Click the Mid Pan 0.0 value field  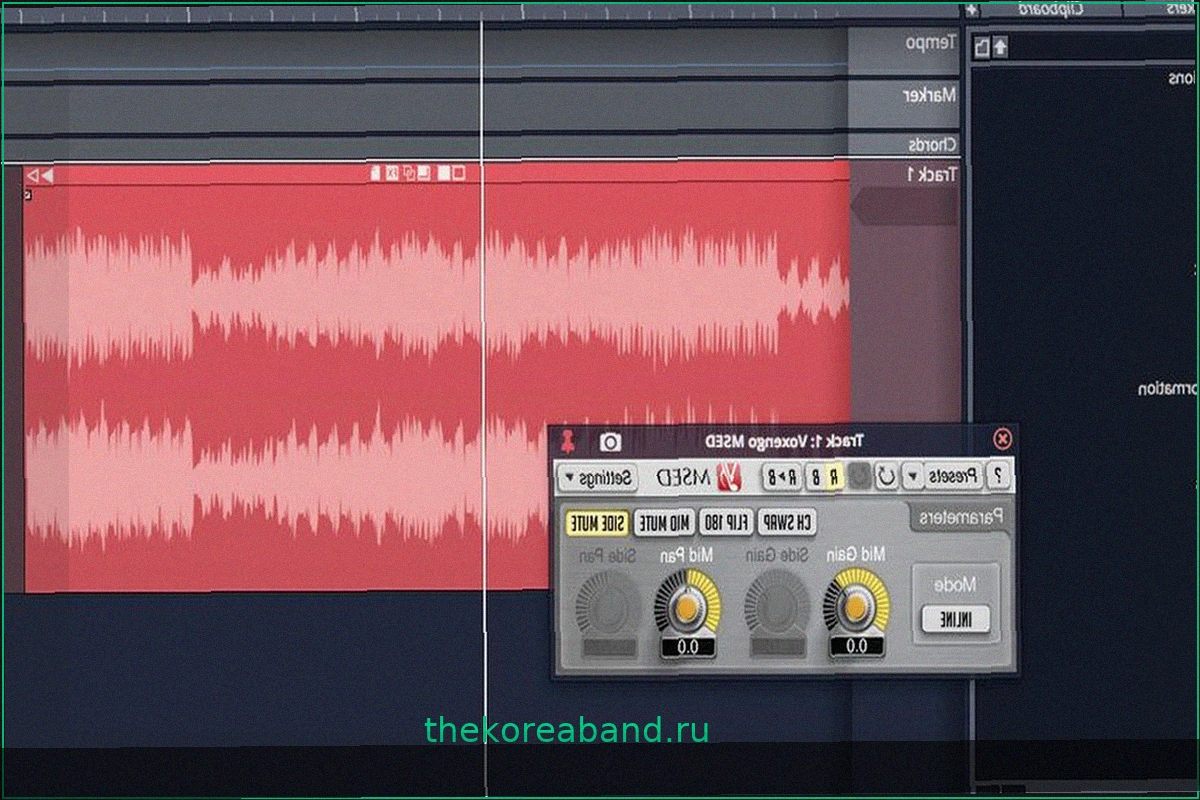pyautogui.click(x=687, y=647)
